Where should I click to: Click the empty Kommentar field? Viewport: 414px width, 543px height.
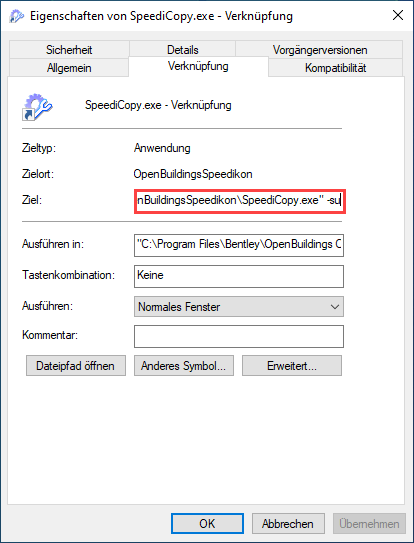pos(239,336)
